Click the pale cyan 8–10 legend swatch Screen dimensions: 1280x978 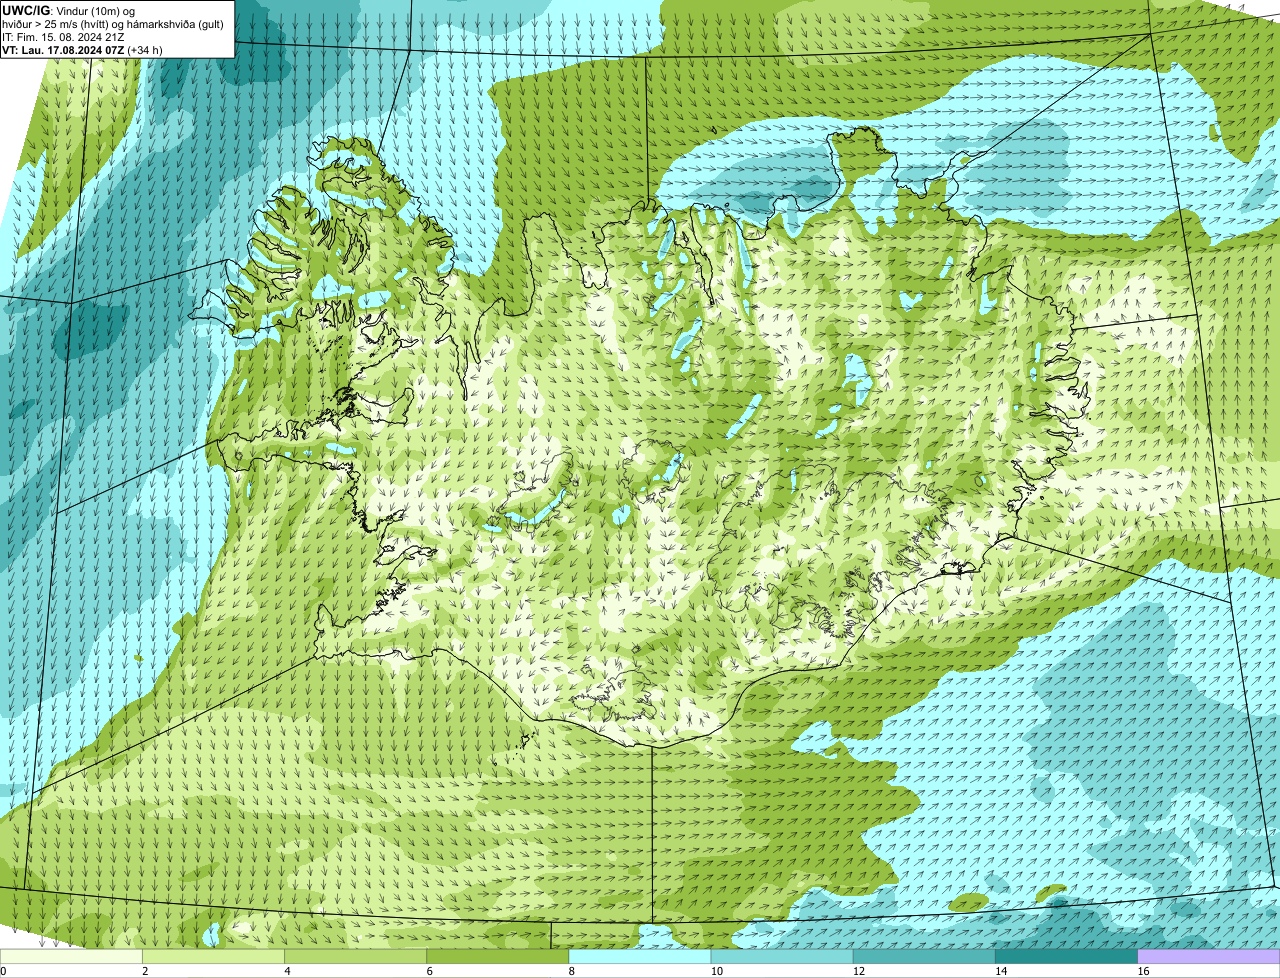640,956
